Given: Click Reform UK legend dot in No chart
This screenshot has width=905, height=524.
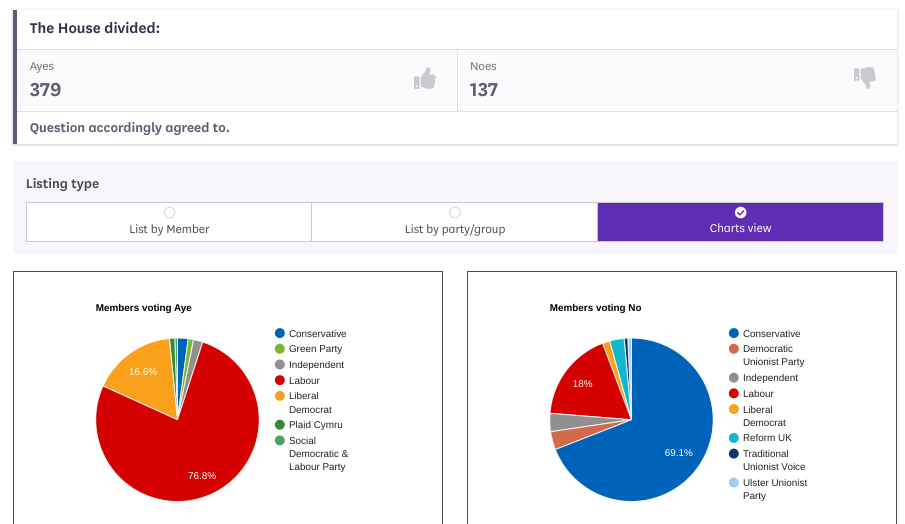Looking at the screenshot, I should tap(734, 438).
